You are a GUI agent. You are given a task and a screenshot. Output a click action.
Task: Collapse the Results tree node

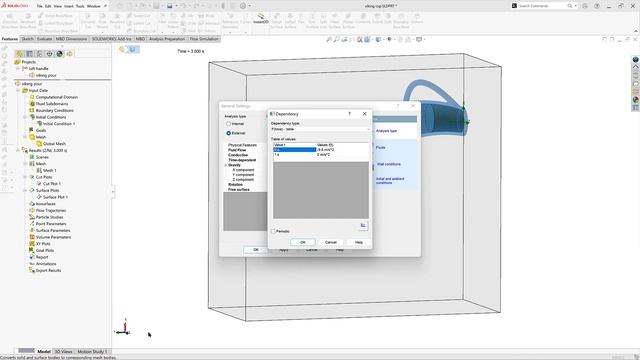tap(18, 150)
